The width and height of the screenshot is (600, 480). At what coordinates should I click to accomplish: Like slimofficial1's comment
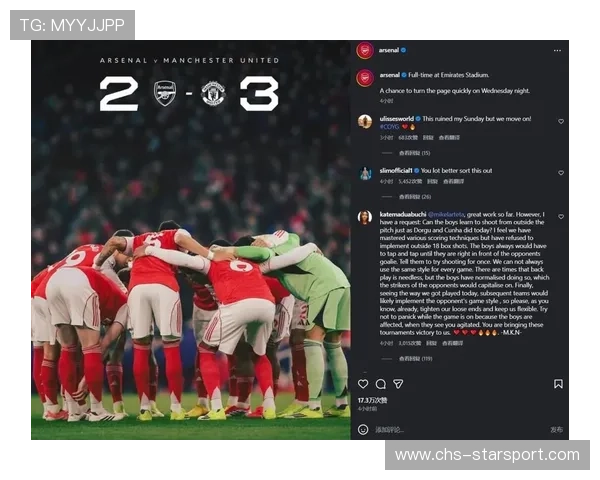[561, 173]
